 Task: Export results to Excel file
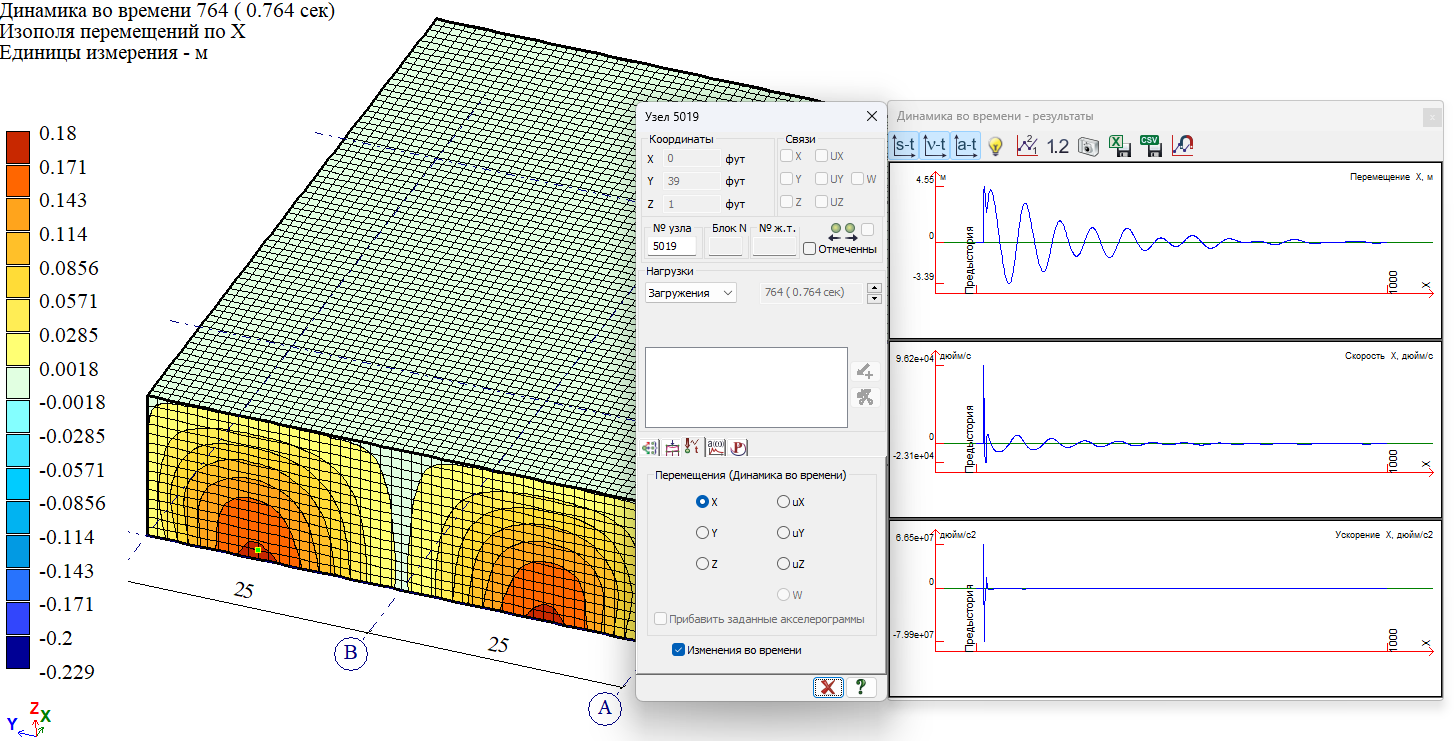1119,146
